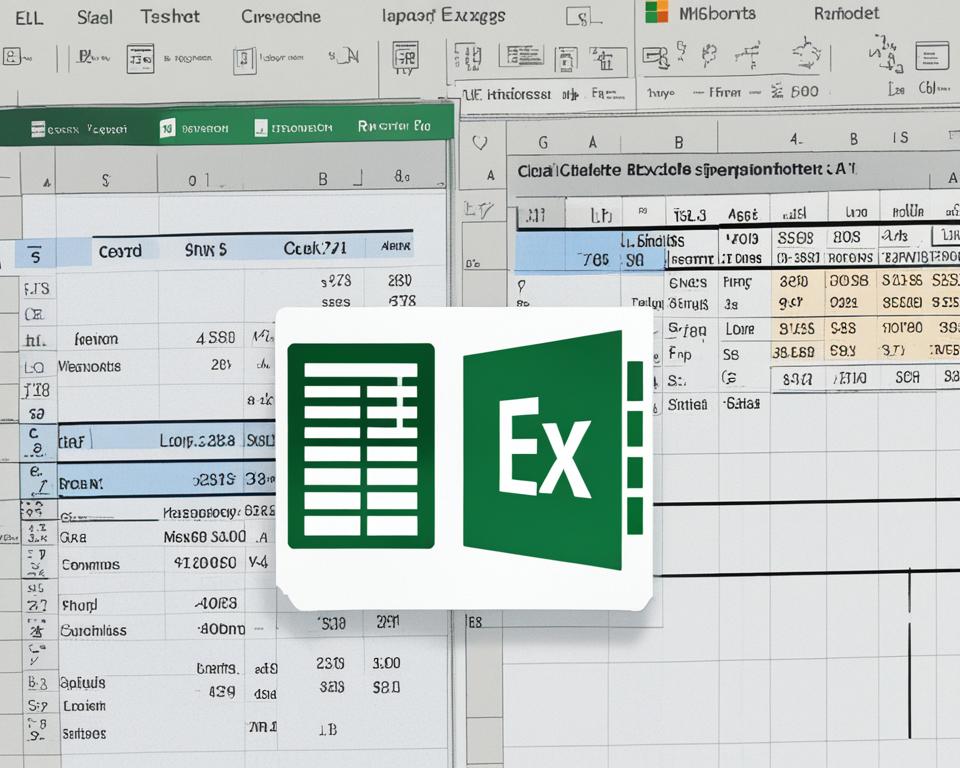Viewport: 960px width, 768px height.
Task: Click the 'Fharjl' cell
Action: [80, 606]
